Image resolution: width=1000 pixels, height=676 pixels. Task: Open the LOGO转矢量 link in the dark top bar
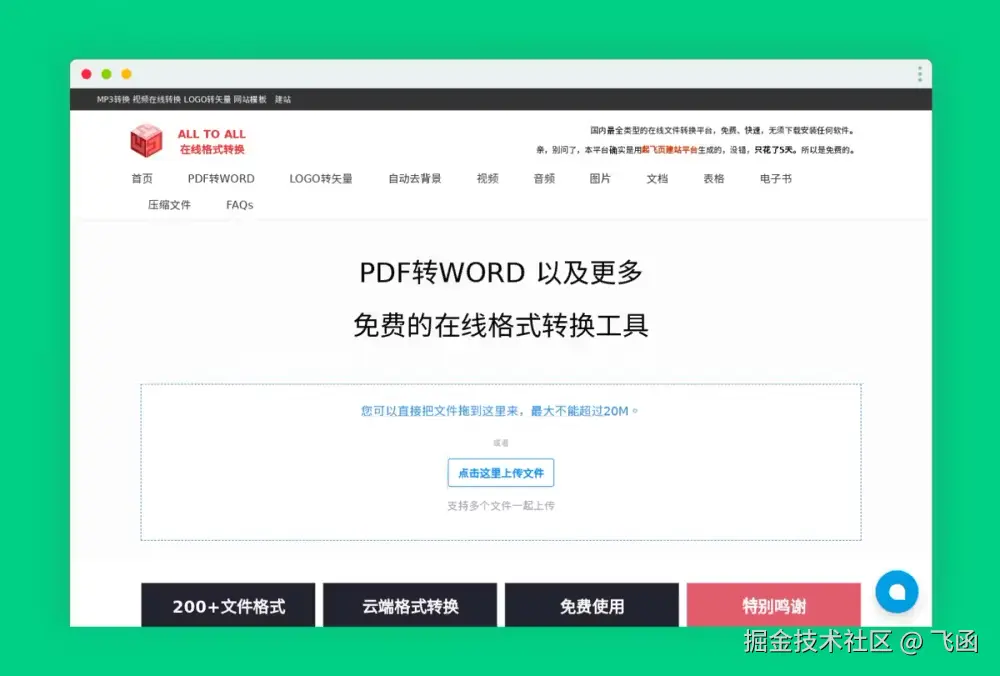(x=207, y=99)
